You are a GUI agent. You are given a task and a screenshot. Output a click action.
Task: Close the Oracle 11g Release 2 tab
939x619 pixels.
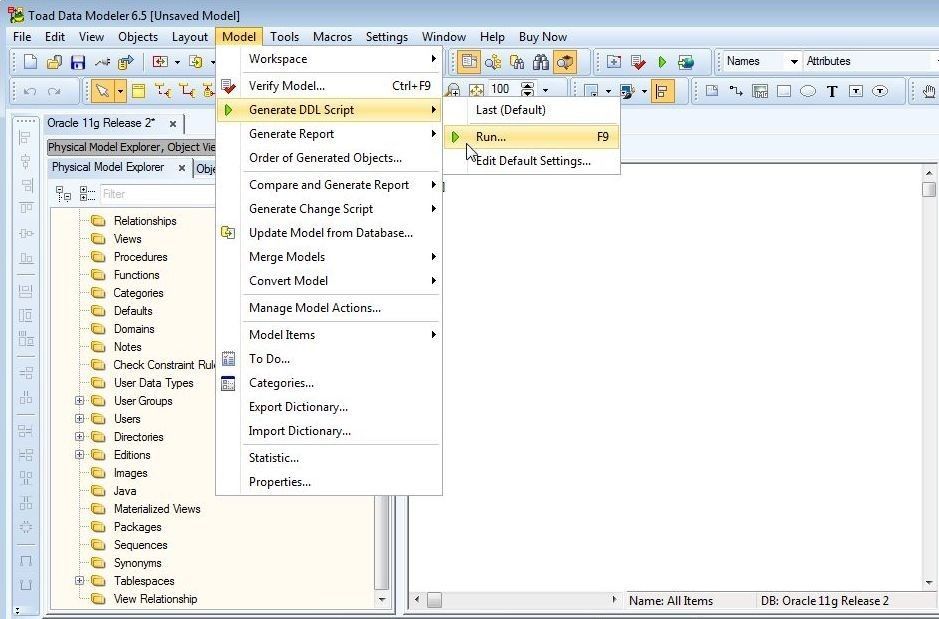click(172, 124)
